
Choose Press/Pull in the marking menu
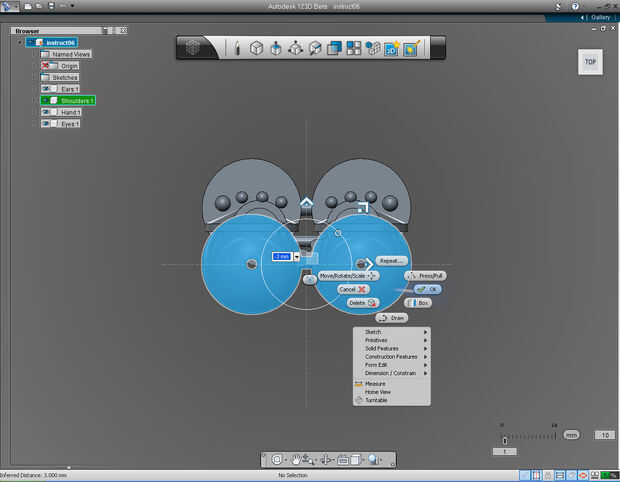425,276
